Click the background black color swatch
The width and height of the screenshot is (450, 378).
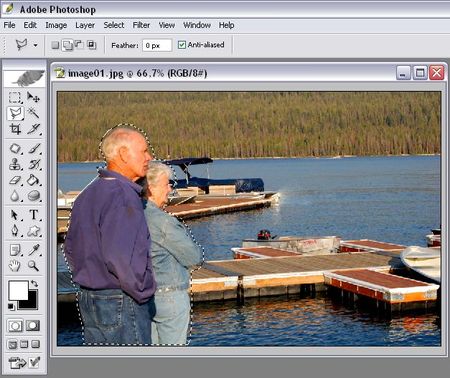pos(32,303)
